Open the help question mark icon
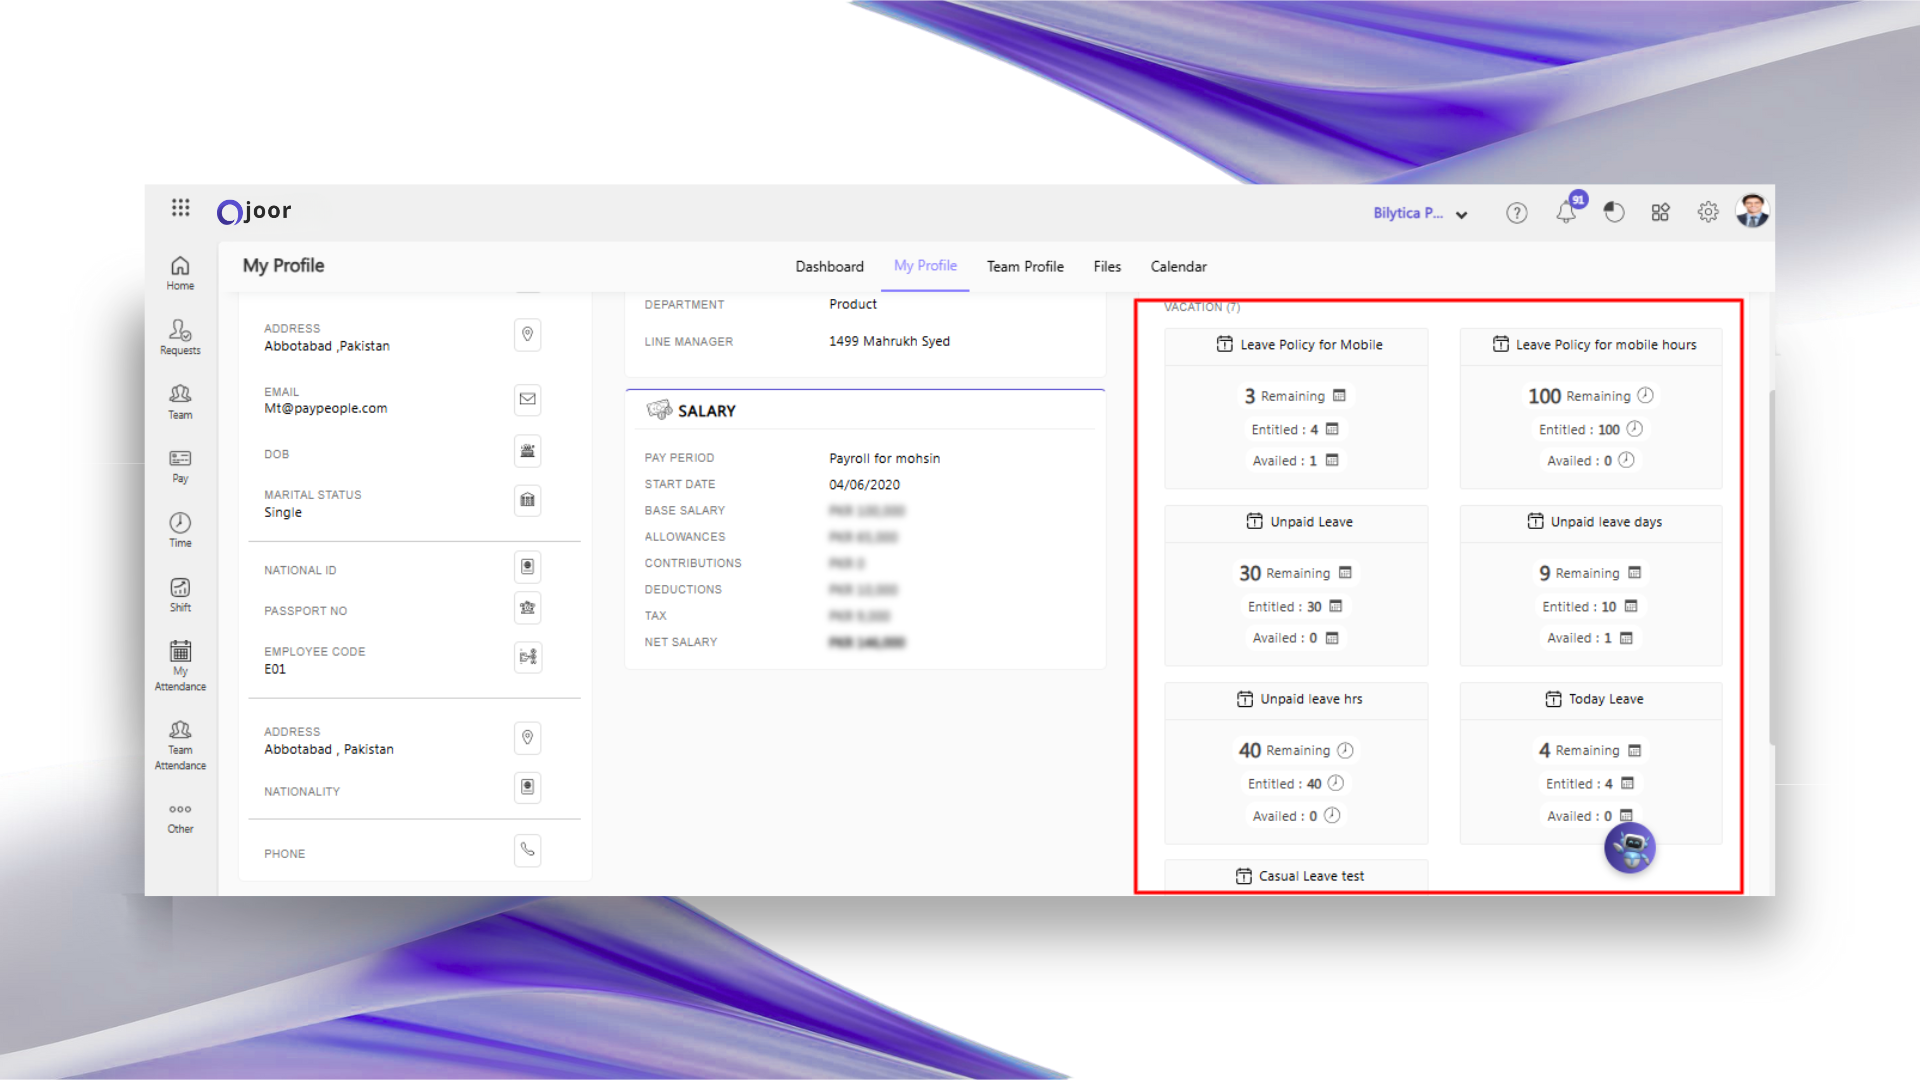The height and width of the screenshot is (1080, 1920). click(x=1516, y=212)
